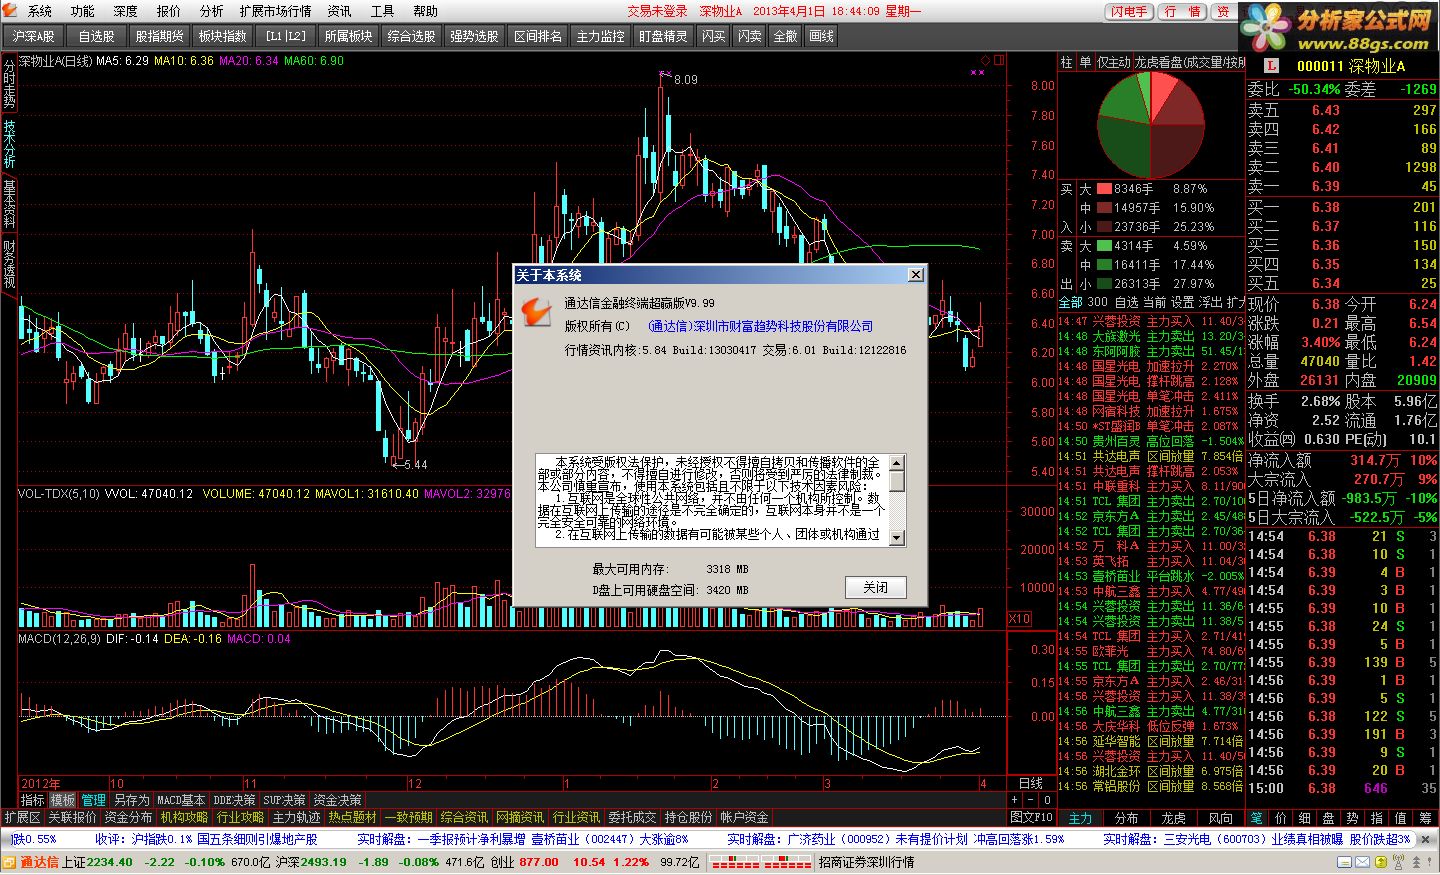Screen dimensions: 1440x875
Task: Click the antenna signal icon in status bar
Action: pyautogui.click(x=1399, y=862)
